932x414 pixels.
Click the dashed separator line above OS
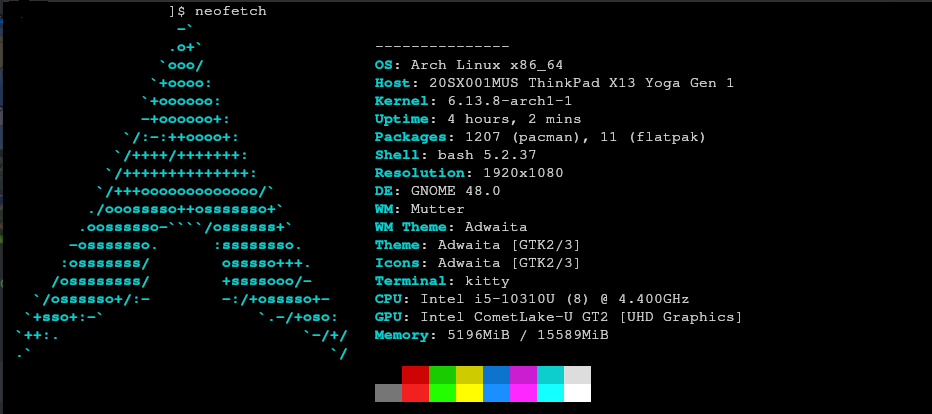[442, 46]
